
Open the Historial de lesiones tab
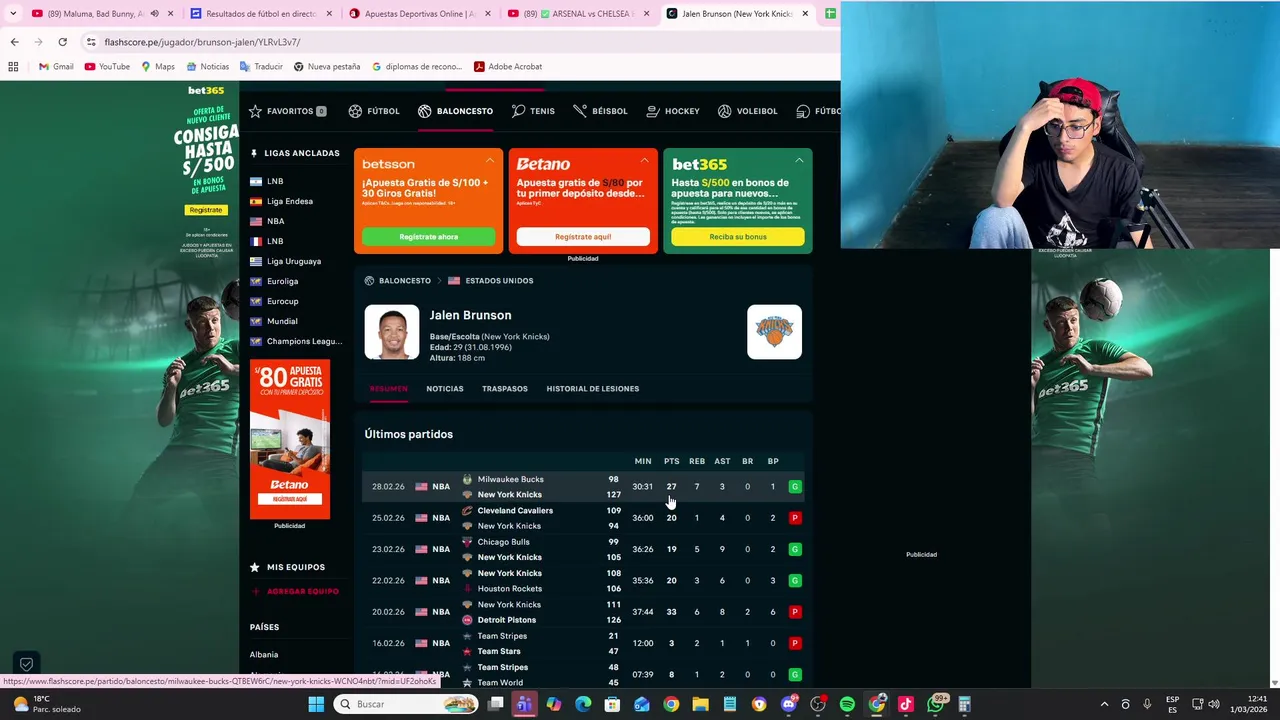tap(593, 389)
